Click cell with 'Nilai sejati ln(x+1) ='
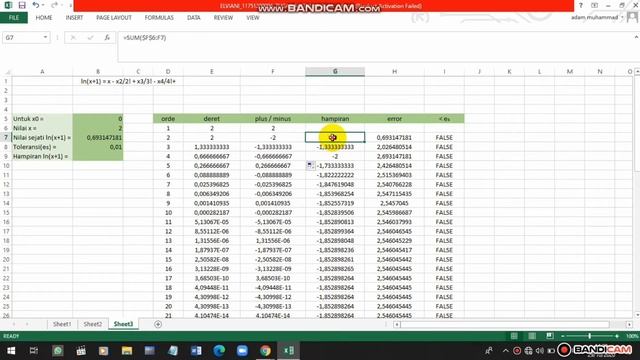Image resolution: width=640 pixels, height=360 pixels. (x=42, y=138)
